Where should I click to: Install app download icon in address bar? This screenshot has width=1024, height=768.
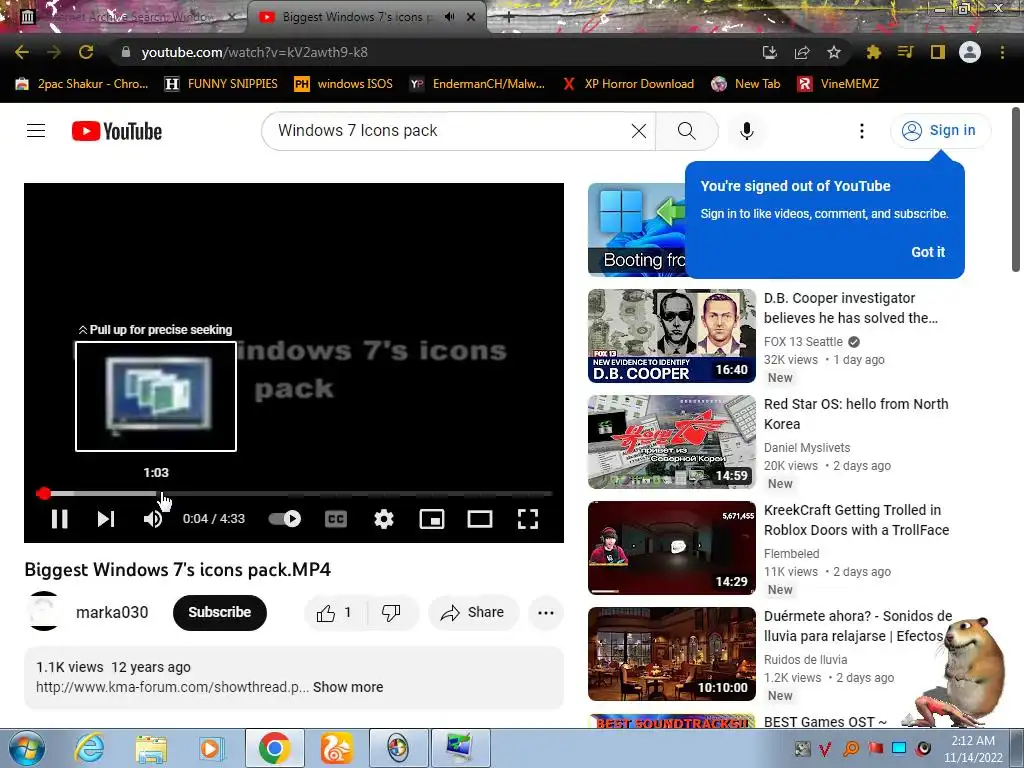tap(770, 52)
